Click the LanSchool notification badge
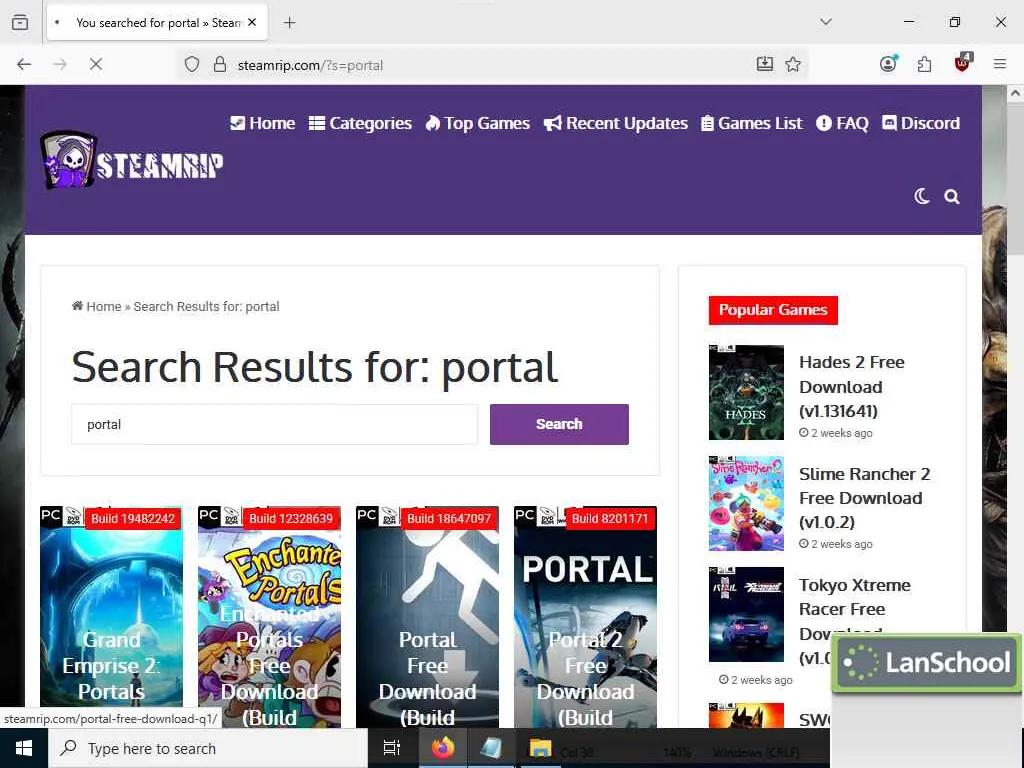The width and height of the screenshot is (1024, 768). [926, 663]
